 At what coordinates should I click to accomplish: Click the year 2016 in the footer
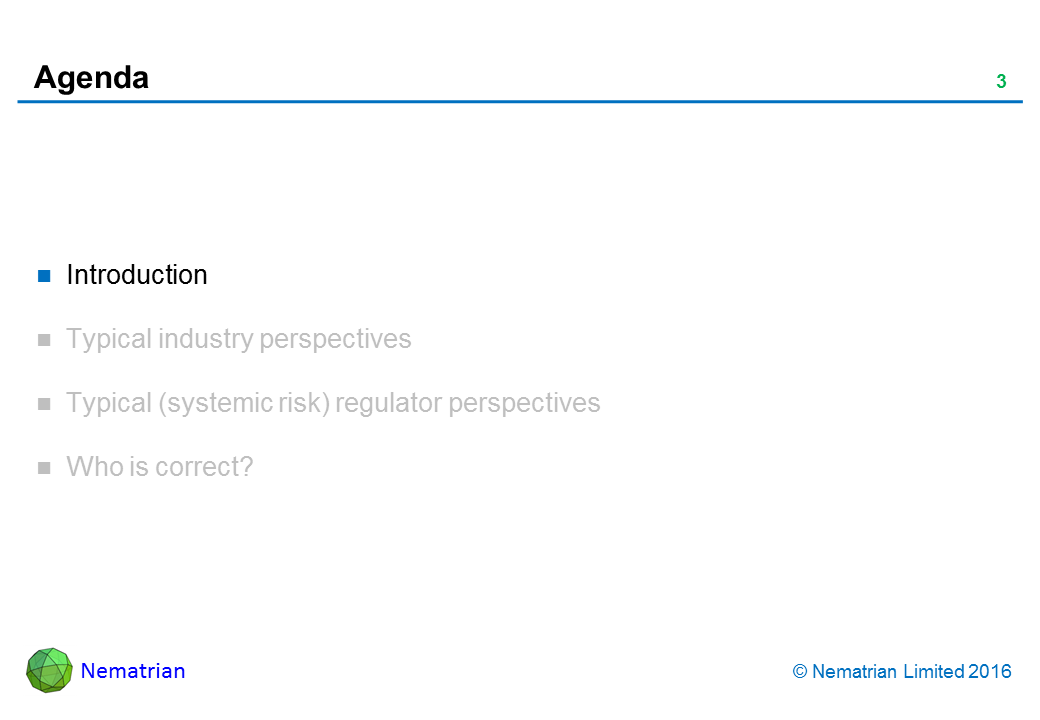click(x=990, y=672)
